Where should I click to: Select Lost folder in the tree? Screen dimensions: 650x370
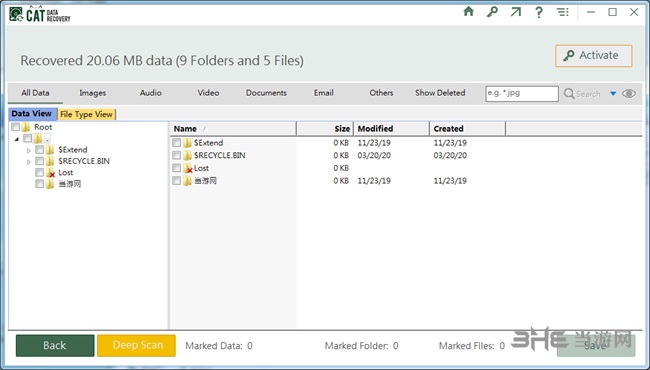(65, 172)
